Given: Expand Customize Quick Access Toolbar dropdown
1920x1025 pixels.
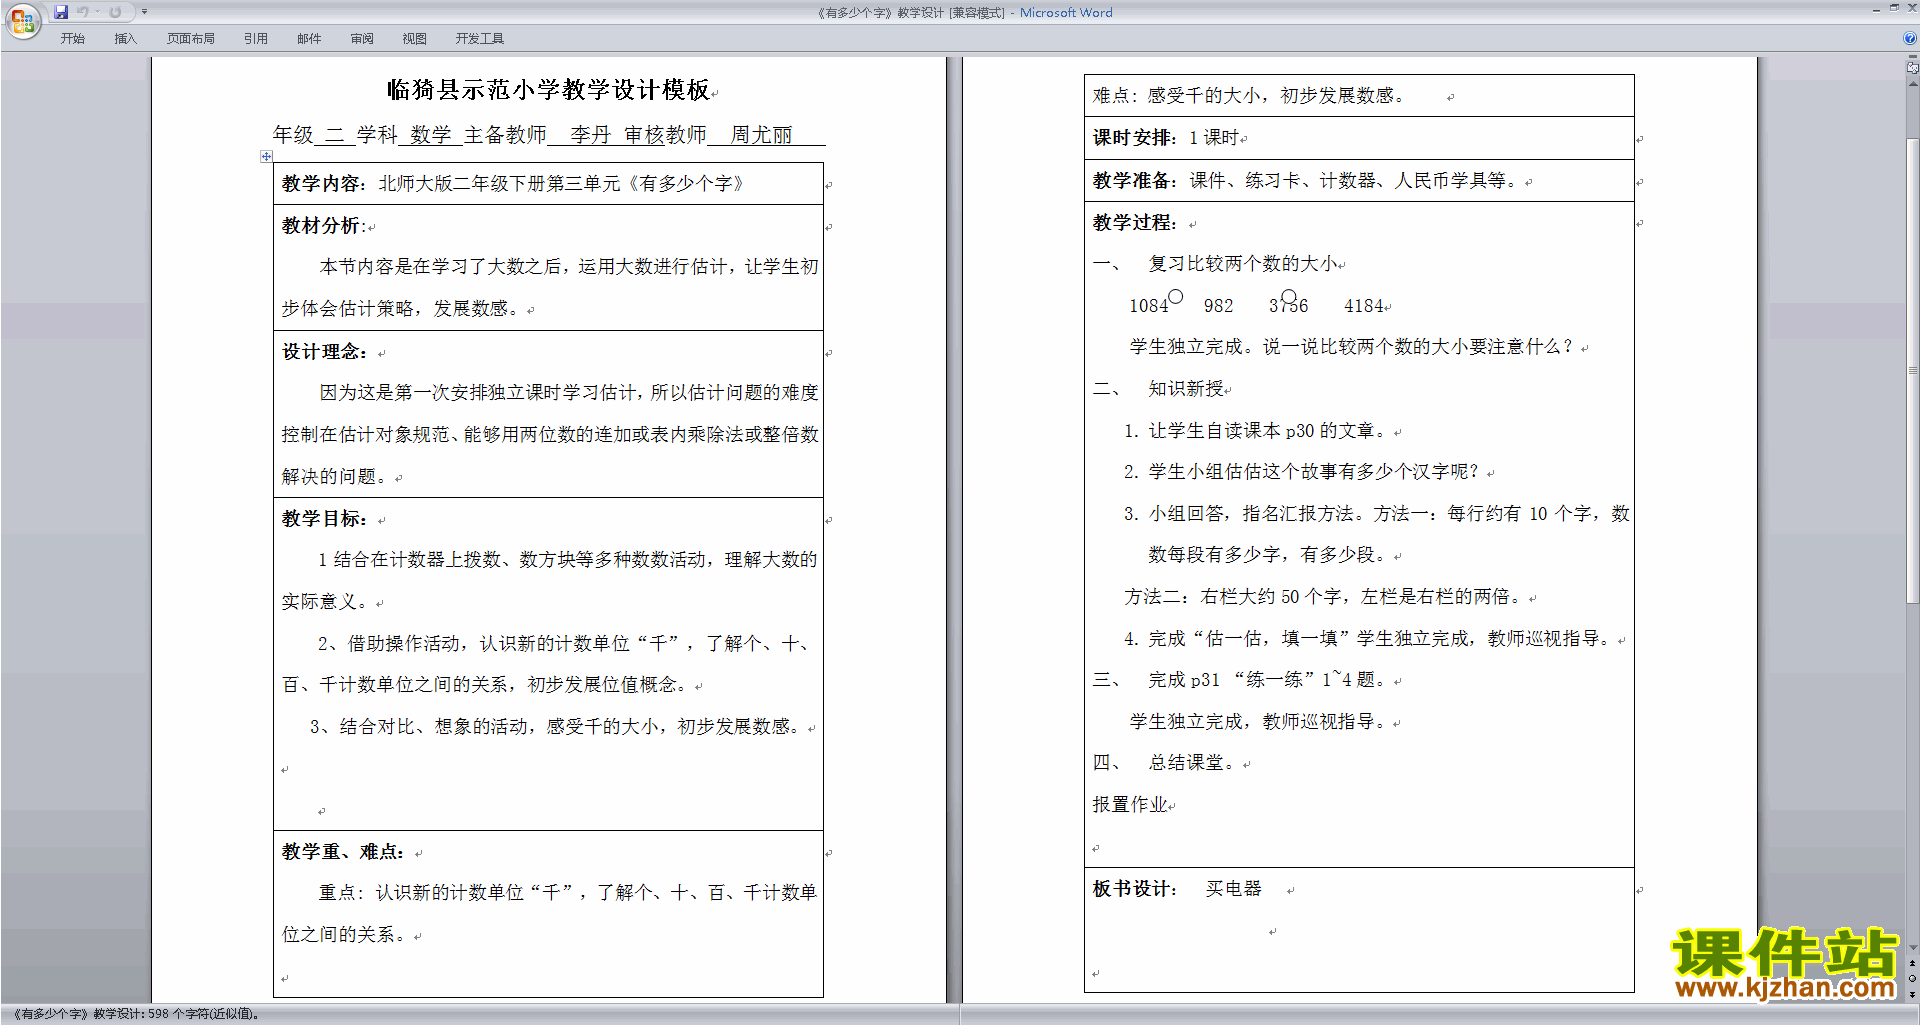Looking at the screenshot, I should [x=144, y=12].
